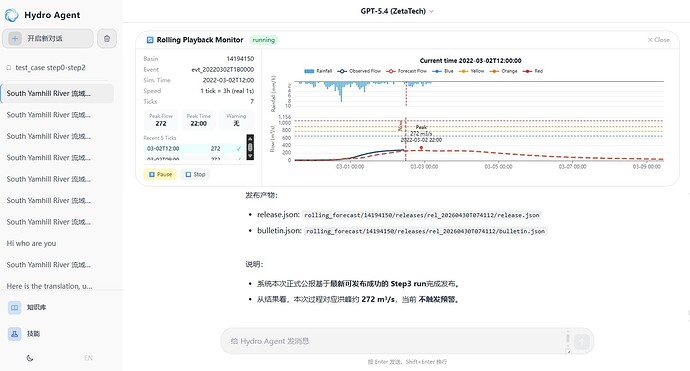Stop the rolling playback
690x371 pixels.
(x=195, y=174)
